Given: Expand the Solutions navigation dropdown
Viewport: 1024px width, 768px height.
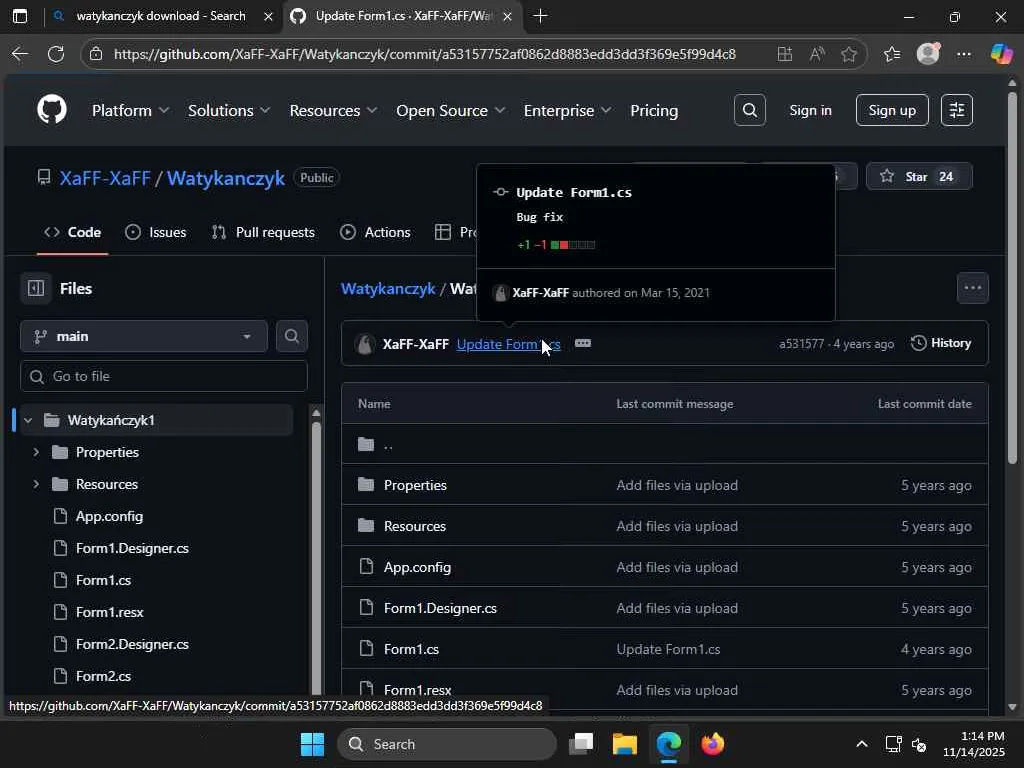Looking at the screenshot, I should point(229,110).
